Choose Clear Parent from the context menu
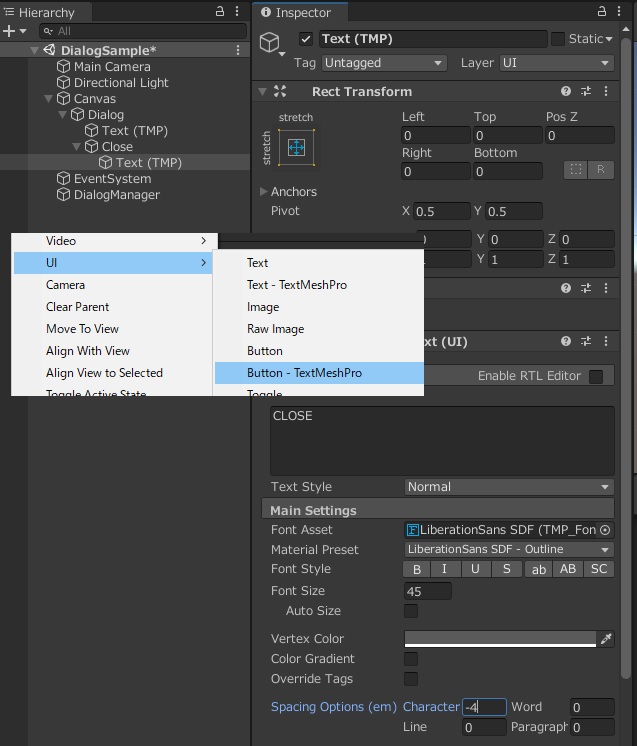Viewport: 637px width, 746px height. coord(114,307)
